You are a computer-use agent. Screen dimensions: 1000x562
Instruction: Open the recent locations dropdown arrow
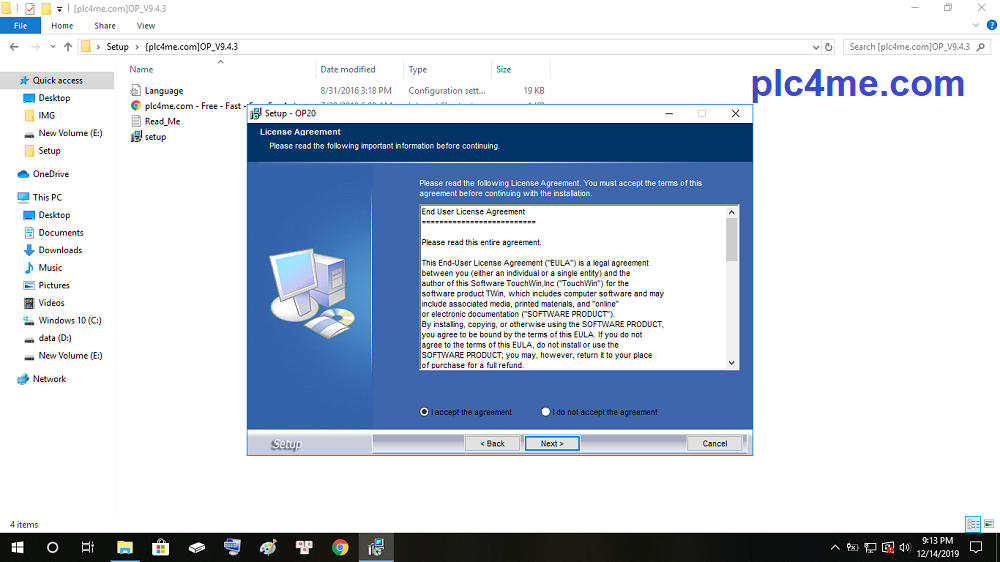[53, 47]
